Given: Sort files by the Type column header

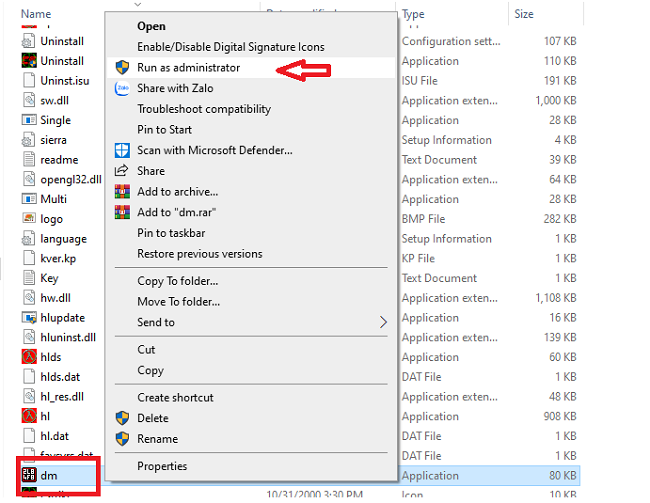Looking at the screenshot, I should click(413, 14).
